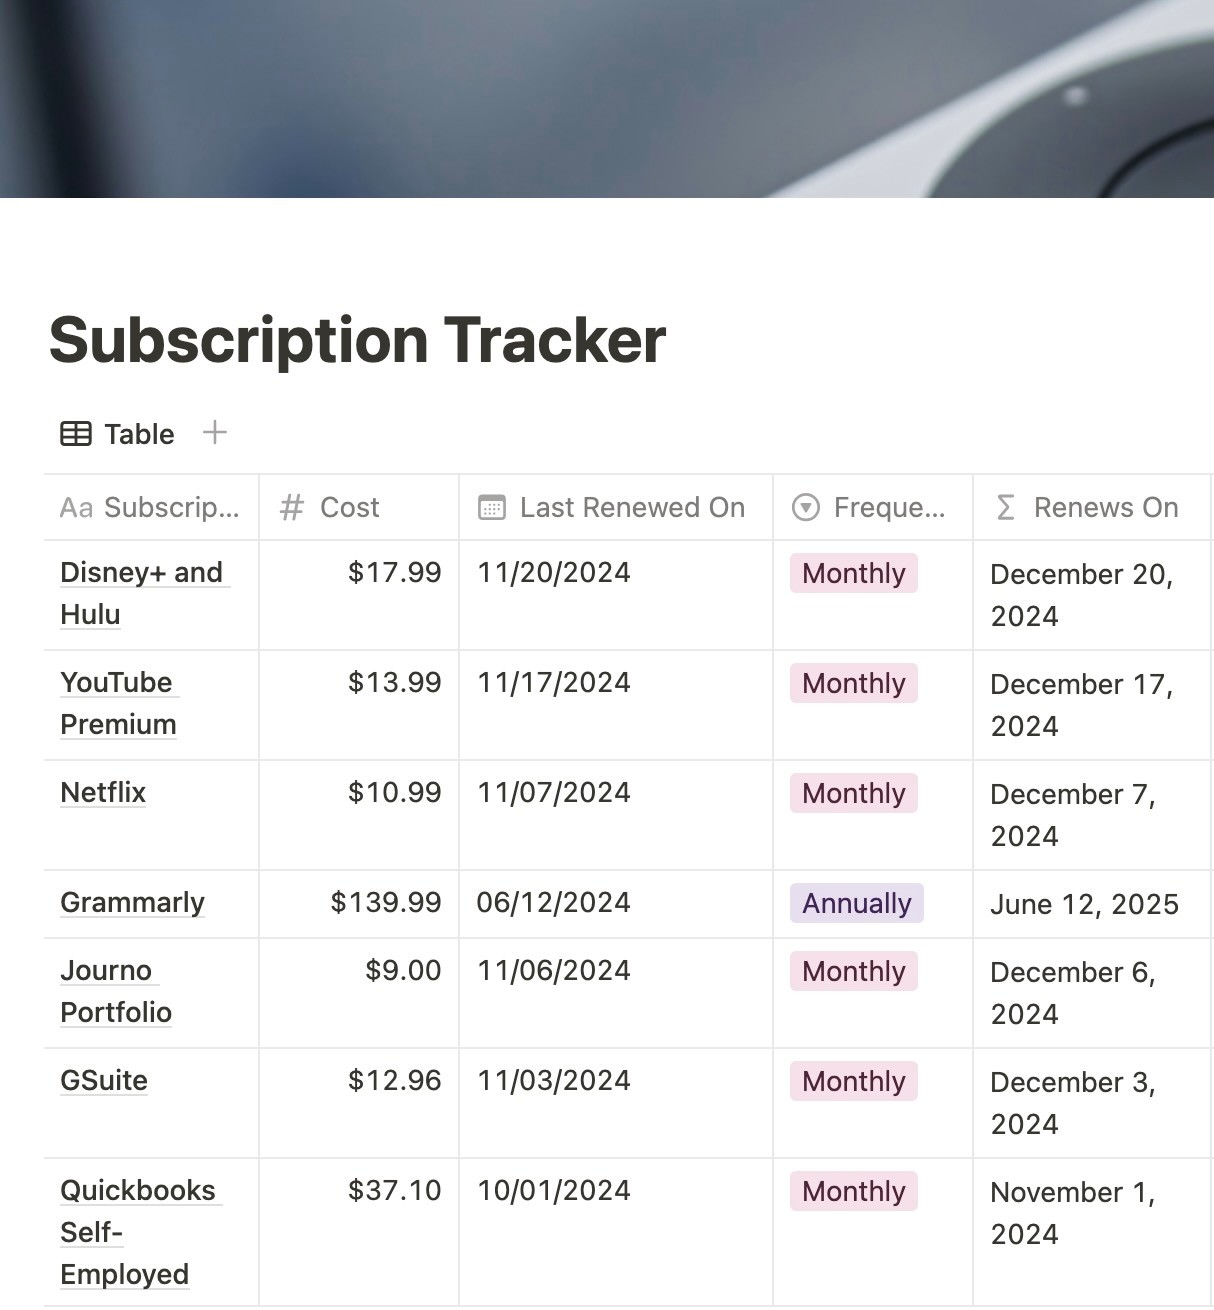Click the December 6, 2024 renews cell
Screen dimensions: 1214x1310
coord(1093,994)
